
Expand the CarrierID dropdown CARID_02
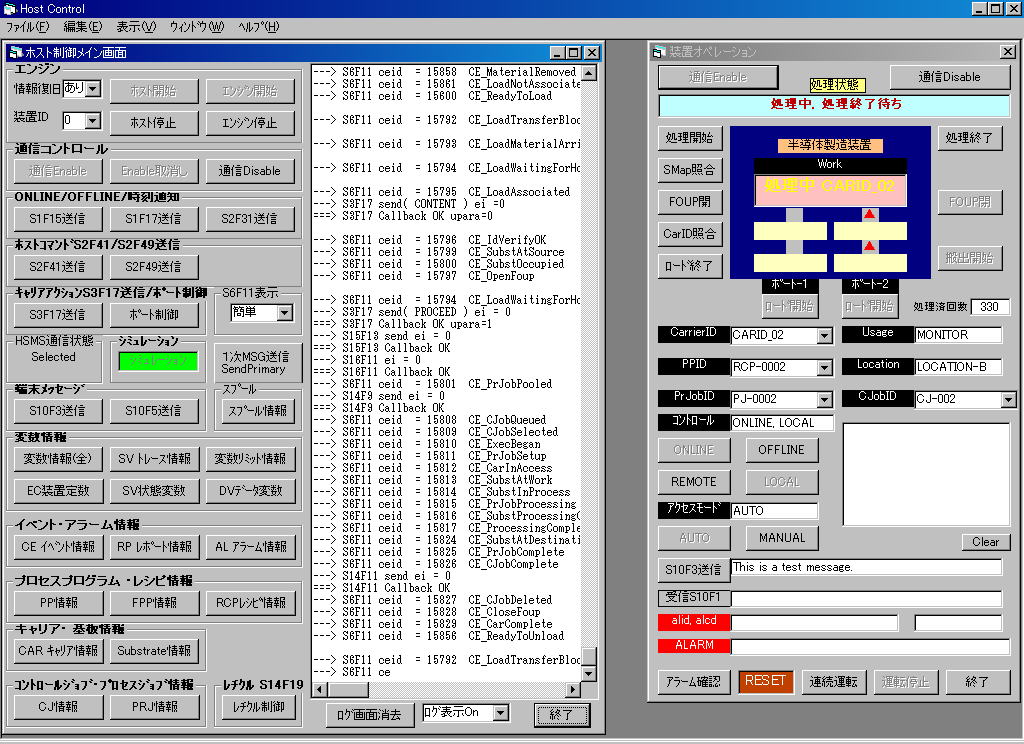[825, 335]
